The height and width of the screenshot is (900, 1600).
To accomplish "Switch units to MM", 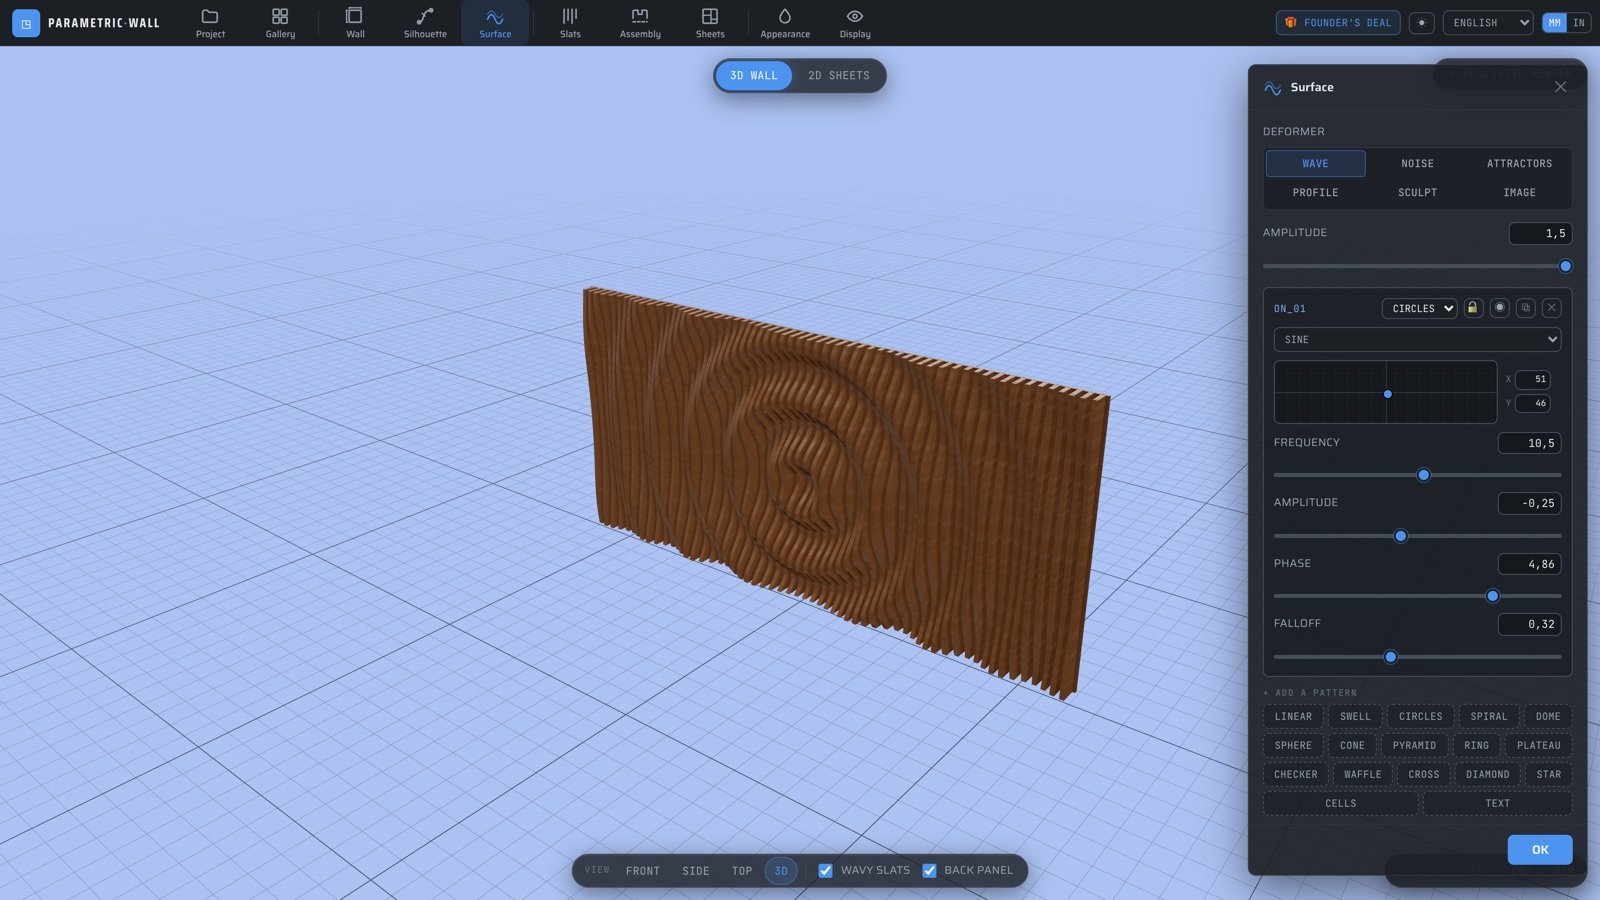I will click(x=1554, y=22).
